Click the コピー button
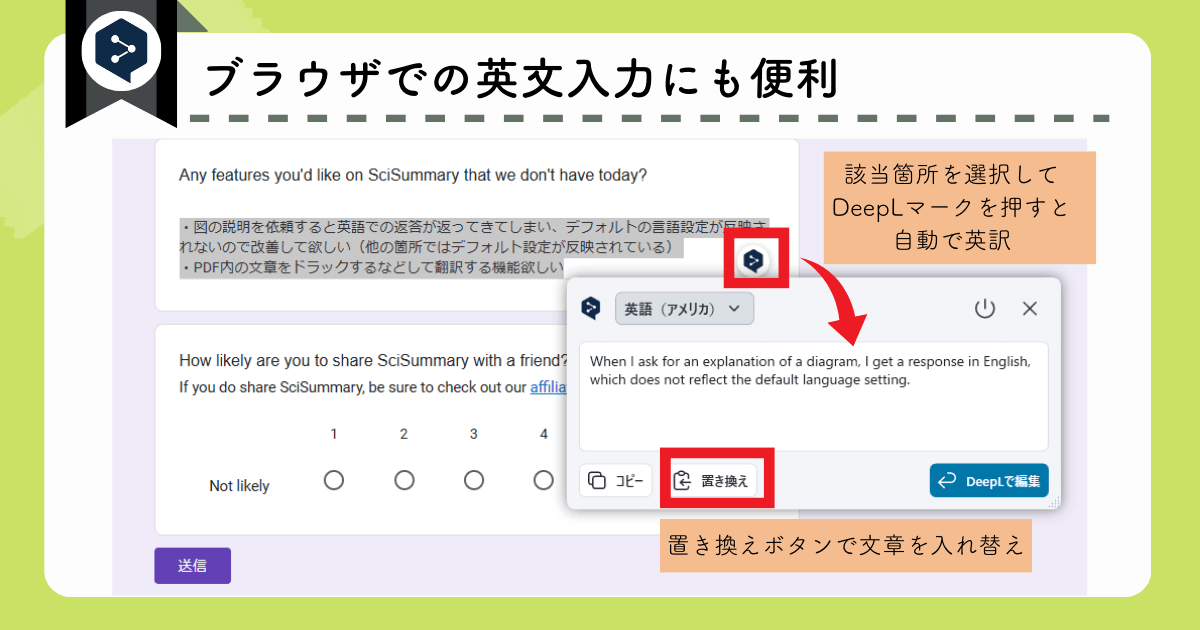Screen dimensions: 1200x630 pyautogui.click(x=616, y=481)
